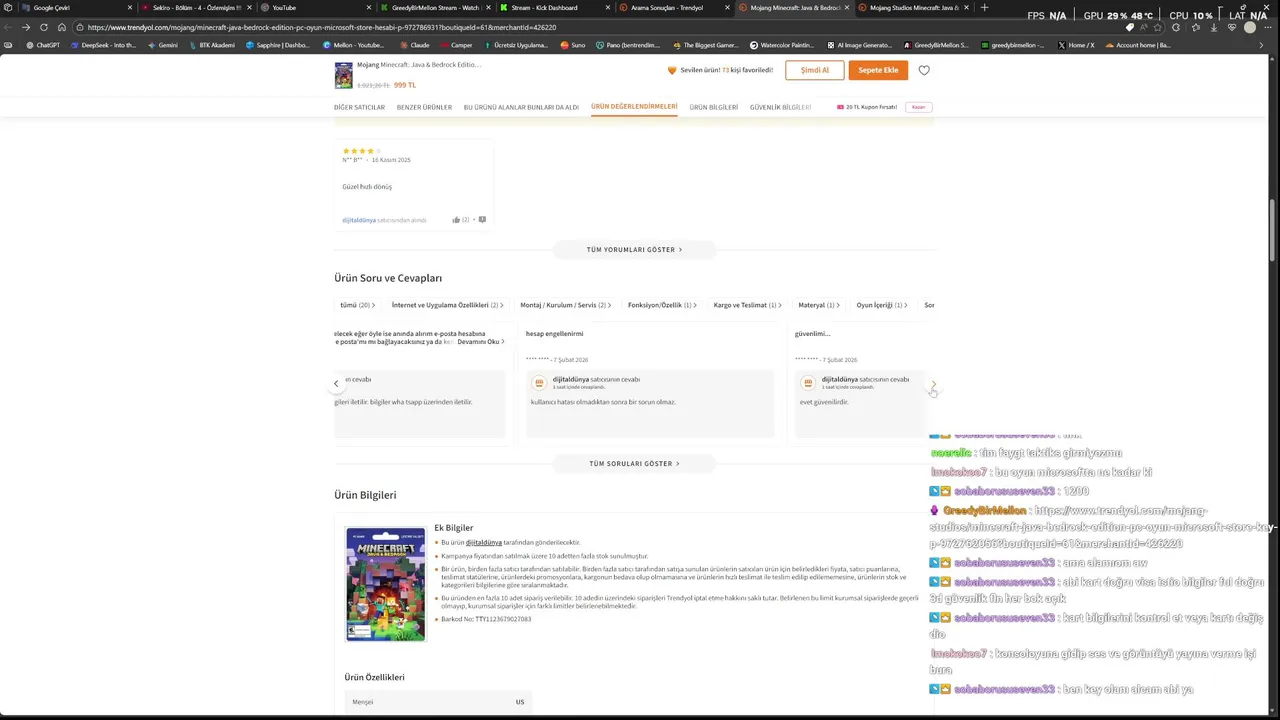1280x720 pixels.
Task: Click the Minecraft product image thumbnail
Action: click(385, 584)
